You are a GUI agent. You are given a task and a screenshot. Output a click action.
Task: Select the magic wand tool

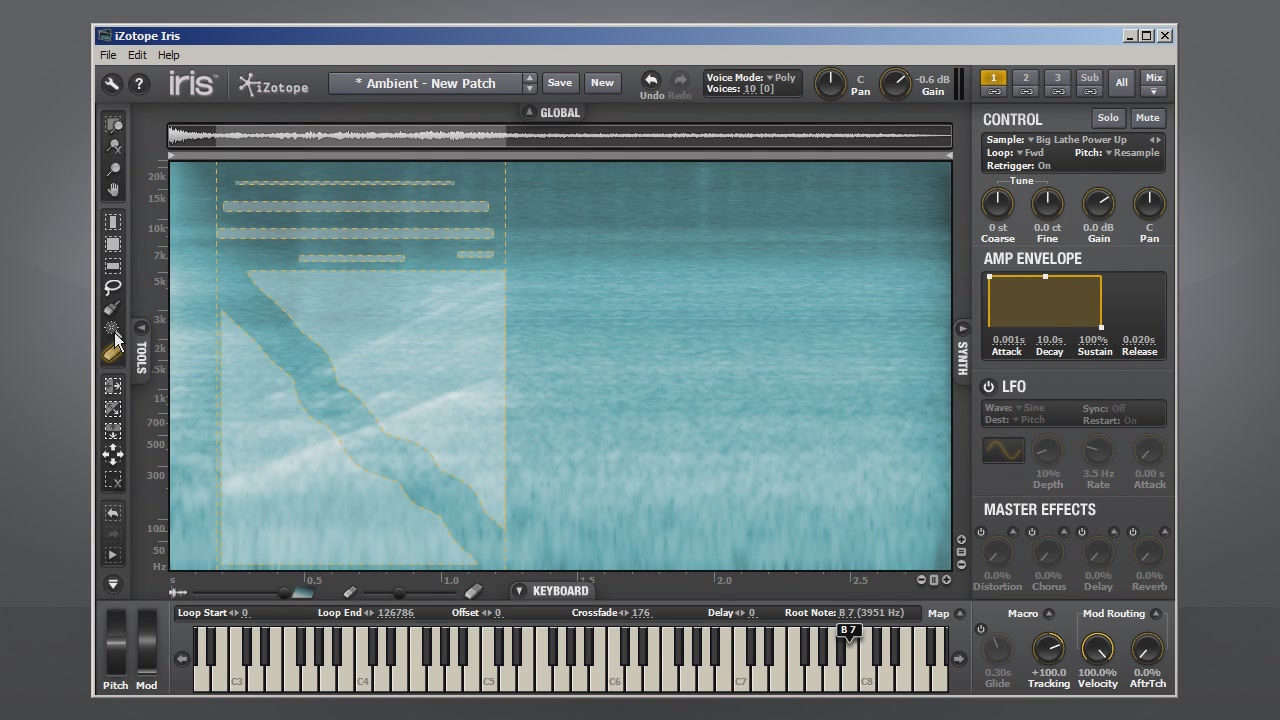(113, 330)
